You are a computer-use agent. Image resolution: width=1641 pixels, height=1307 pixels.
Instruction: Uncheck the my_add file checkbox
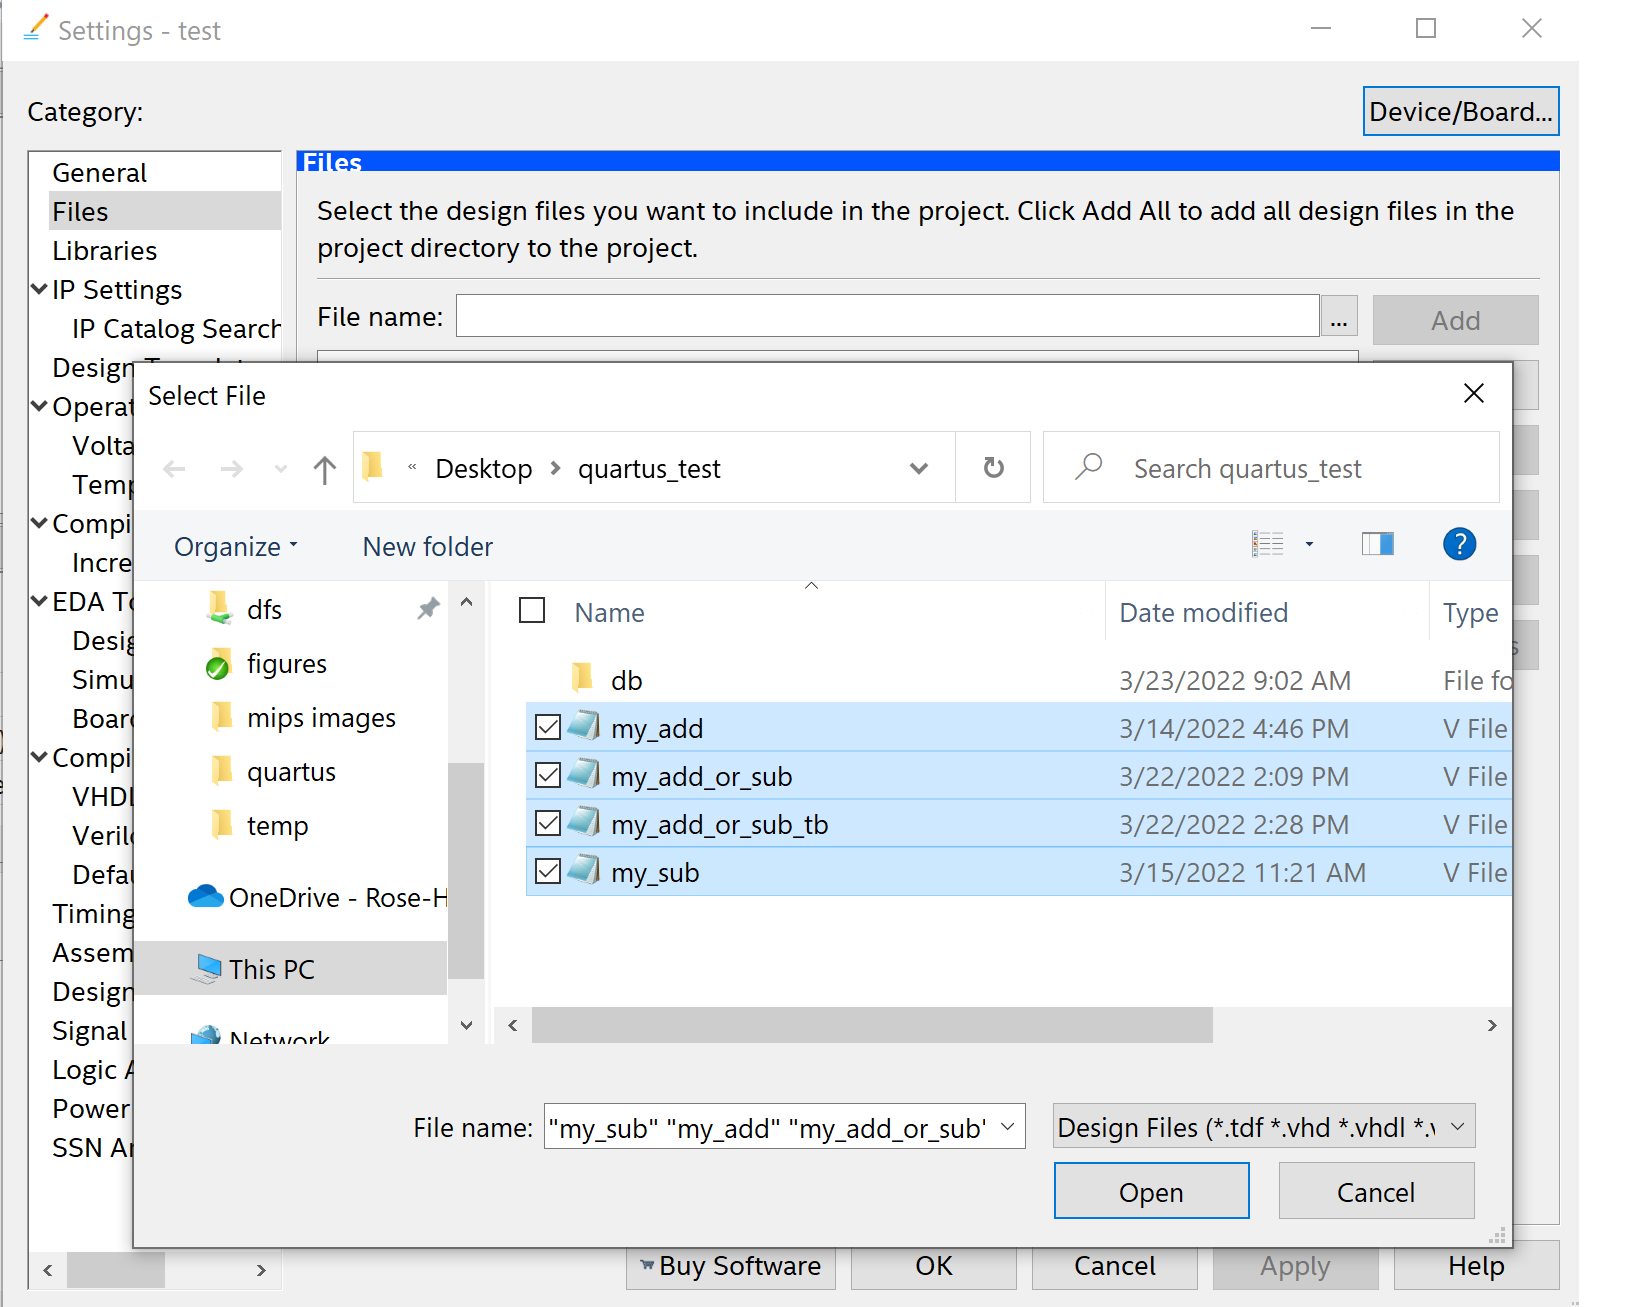[x=548, y=728]
